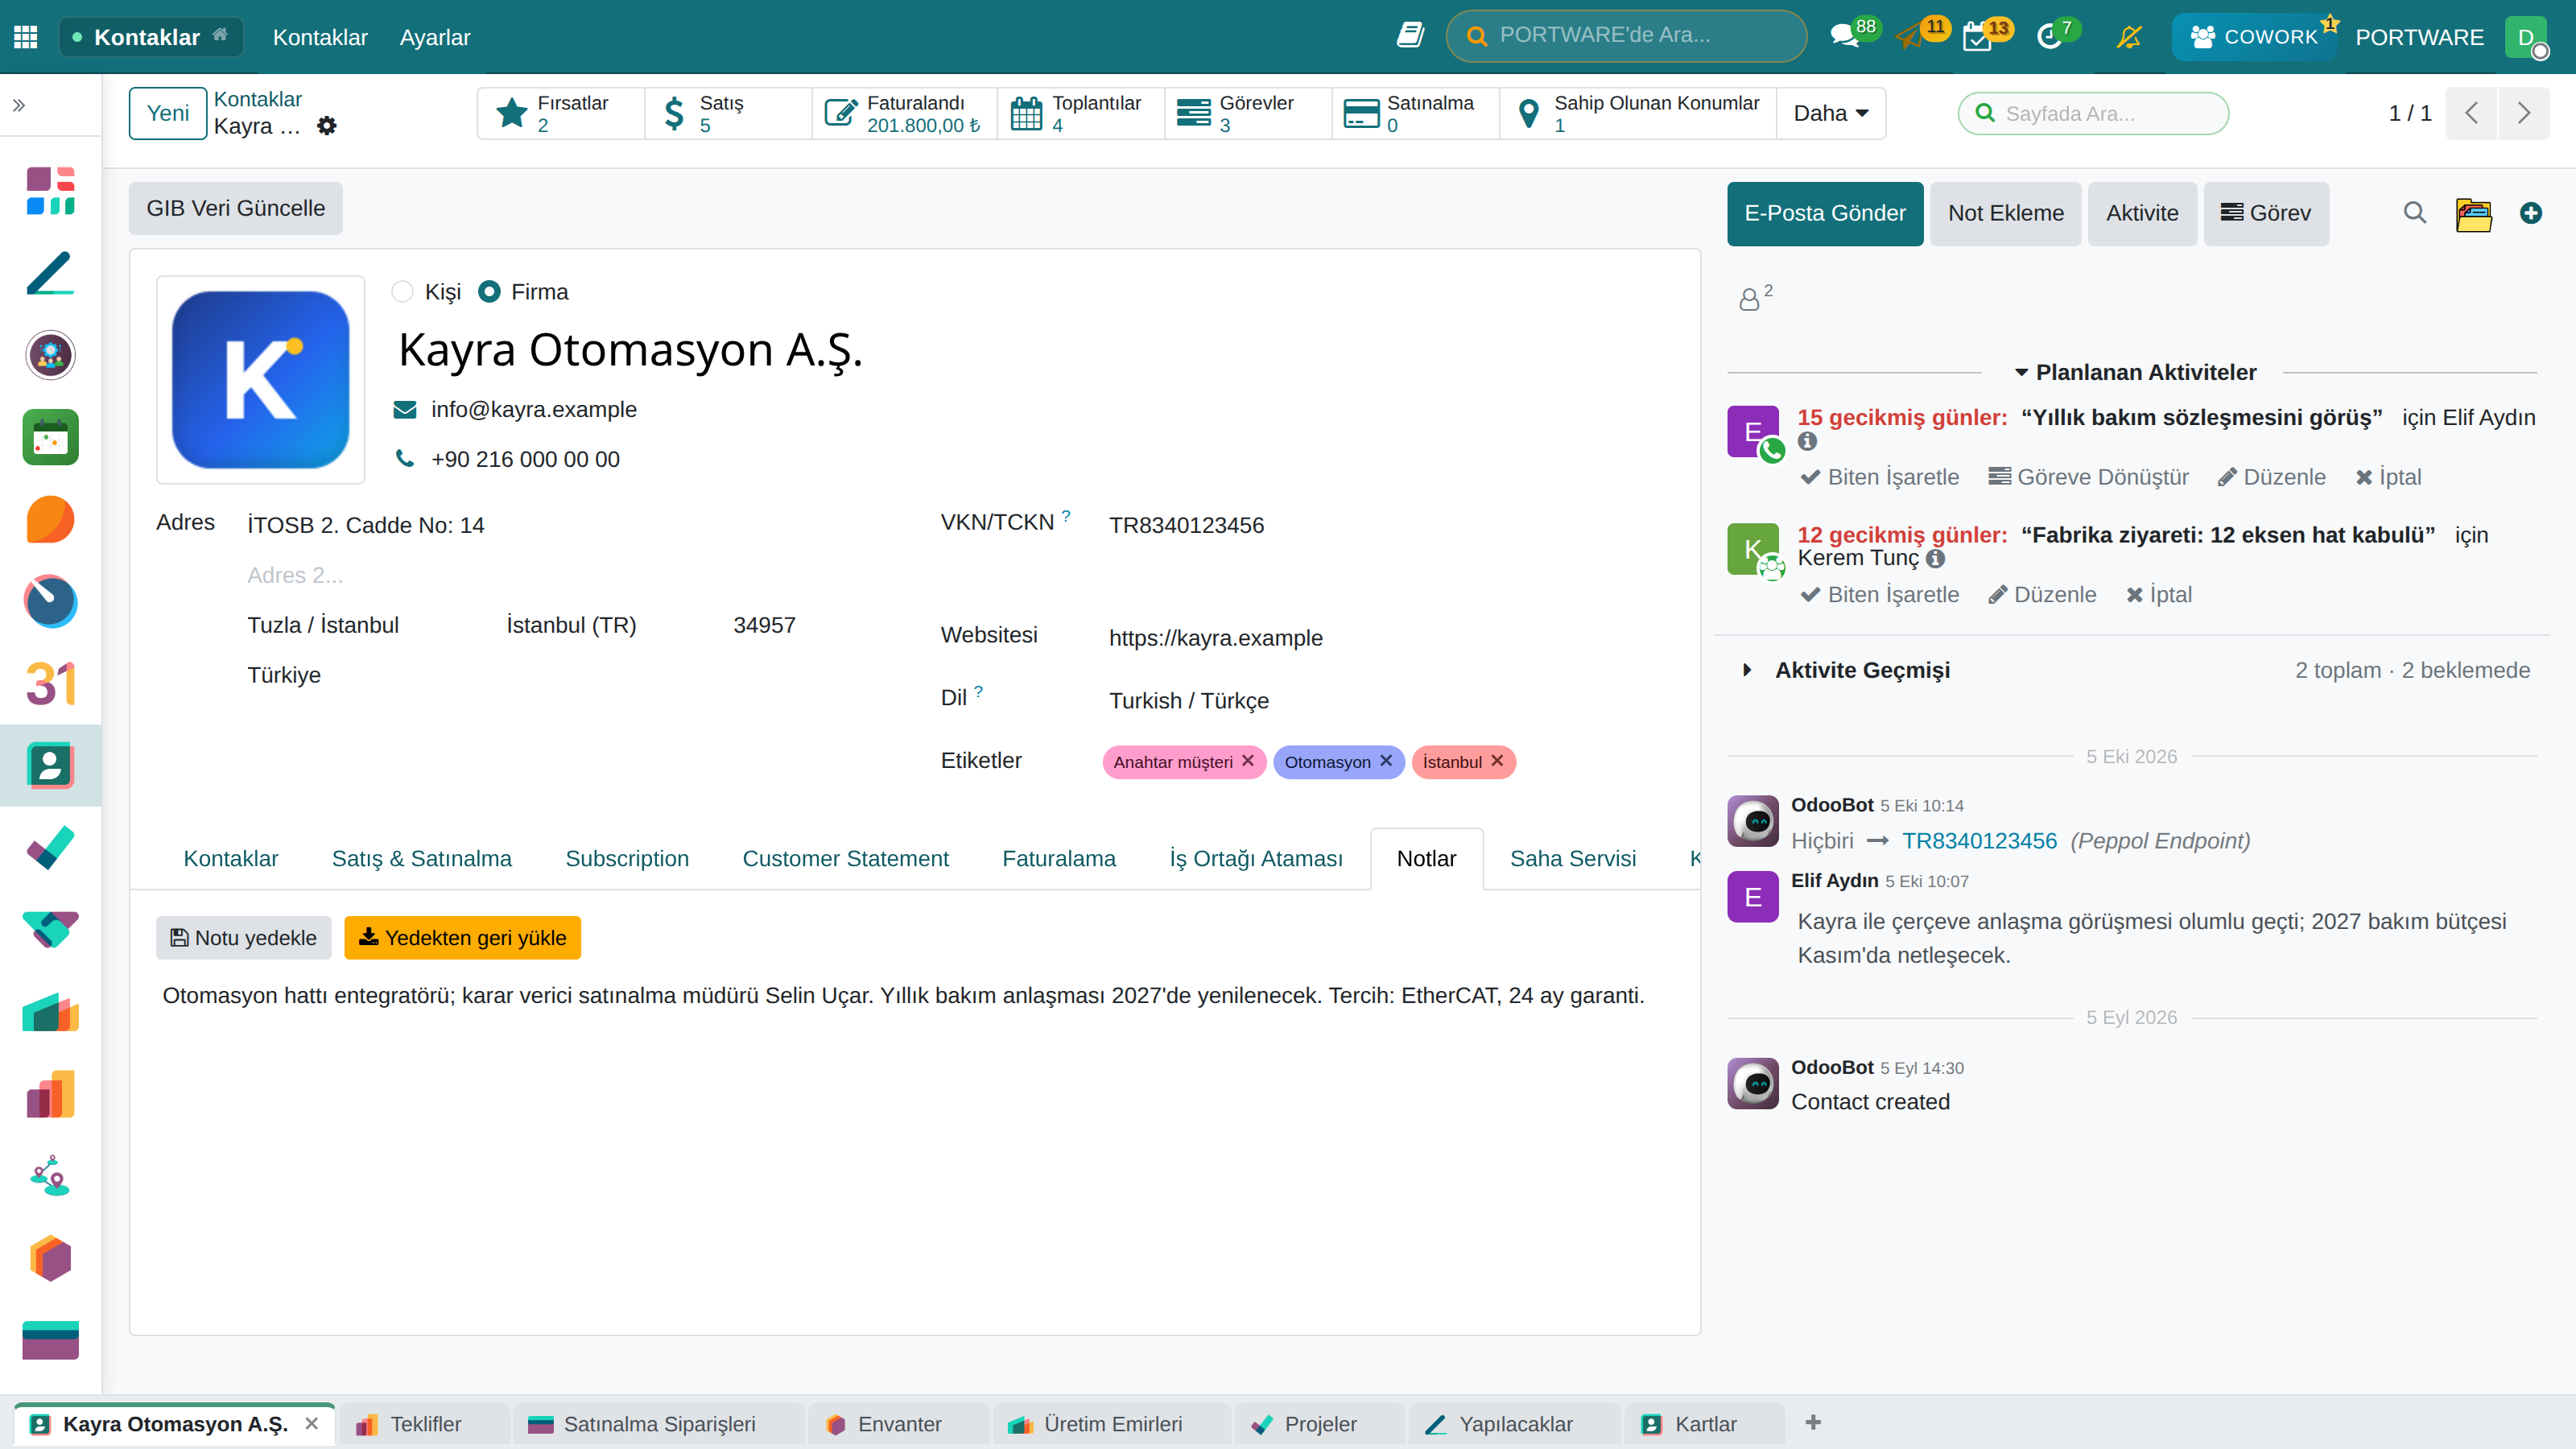Close the Kayra Otomasyon A.Ş. bottom tab
Viewport: 2576px width, 1449px height.
(x=312, y=1423)
